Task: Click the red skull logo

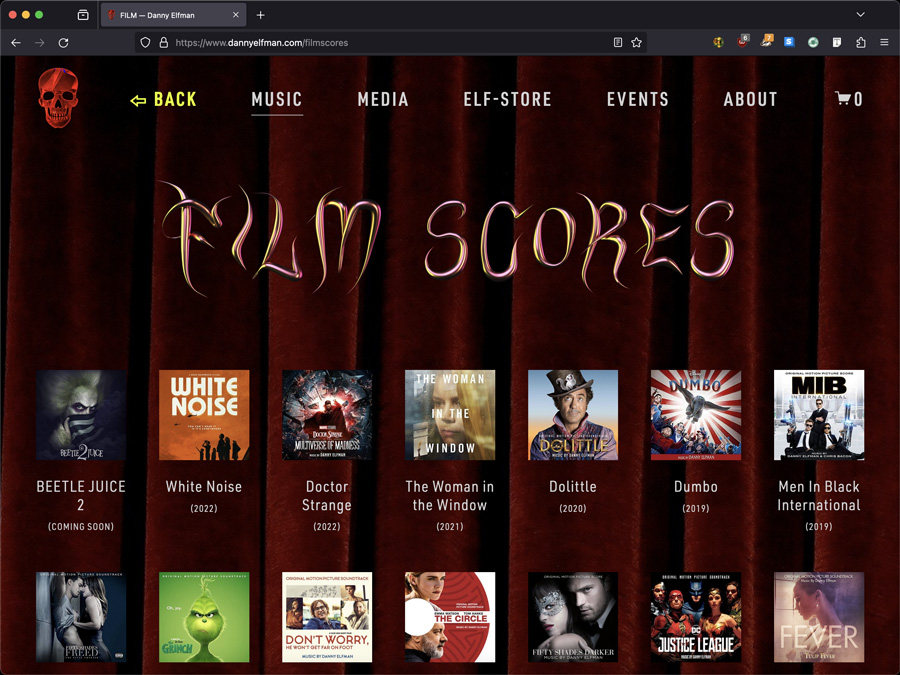Action: click(x=58, y=98)
